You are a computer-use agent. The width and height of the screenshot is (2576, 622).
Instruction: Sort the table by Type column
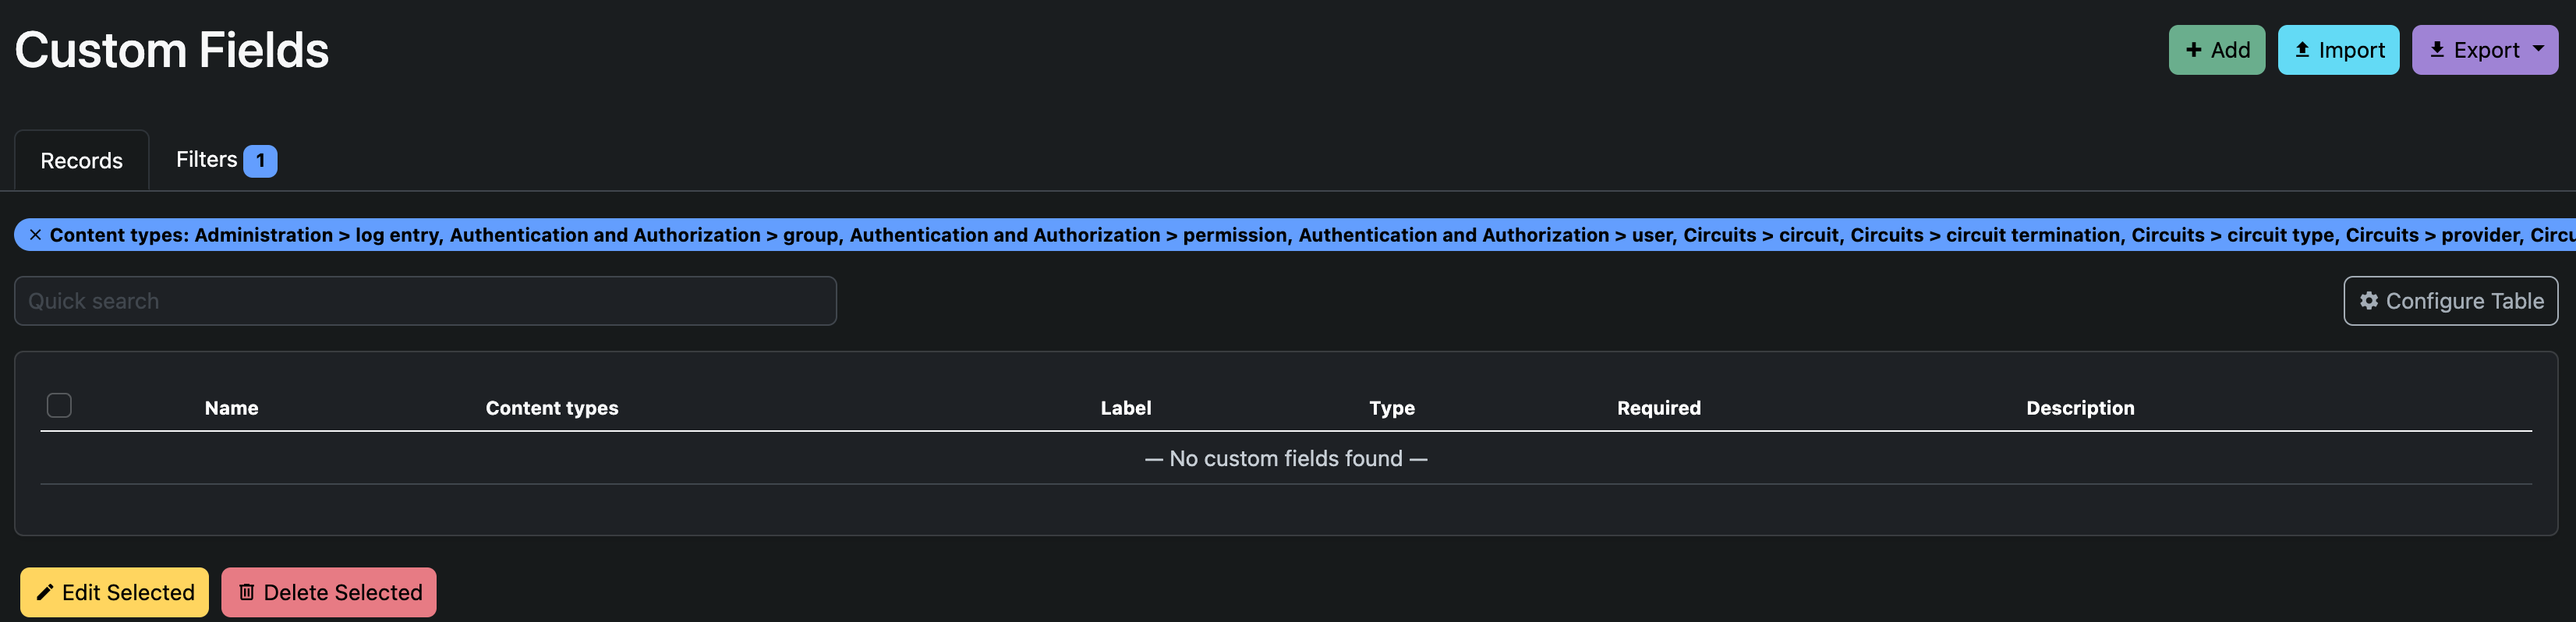point(1391,407)
